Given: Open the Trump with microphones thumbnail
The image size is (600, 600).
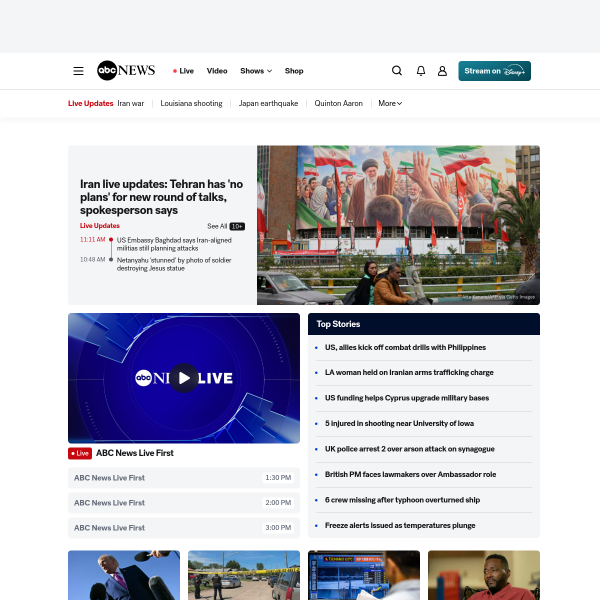Looking at the screenshot, I should [124, 575].
